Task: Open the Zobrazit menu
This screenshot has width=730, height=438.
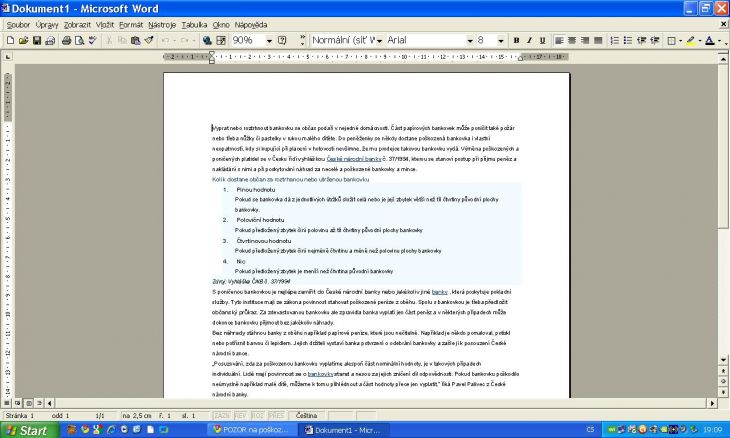Action: [77, 25]
